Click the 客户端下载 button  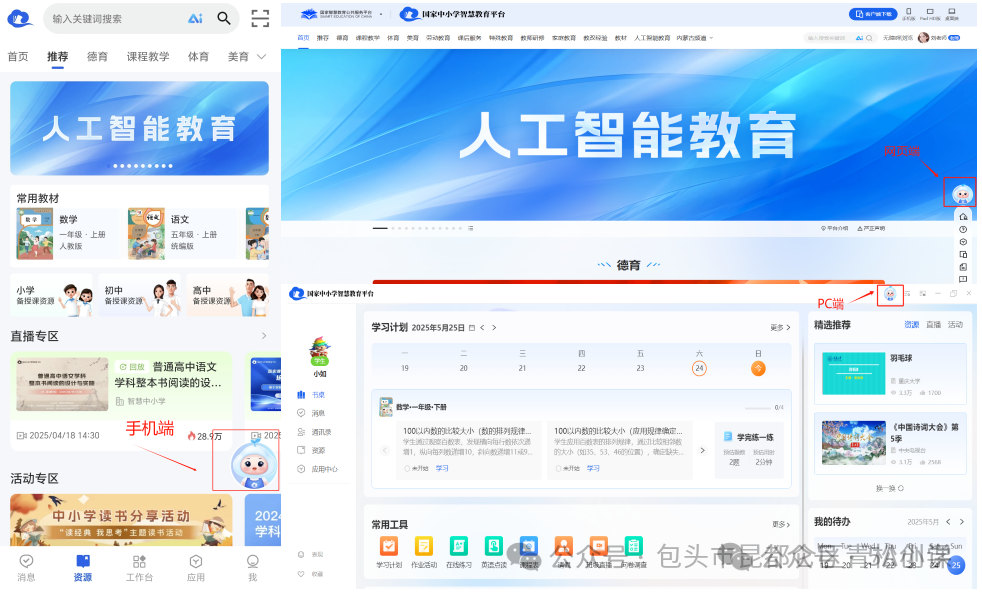click(x=871, y=14)
